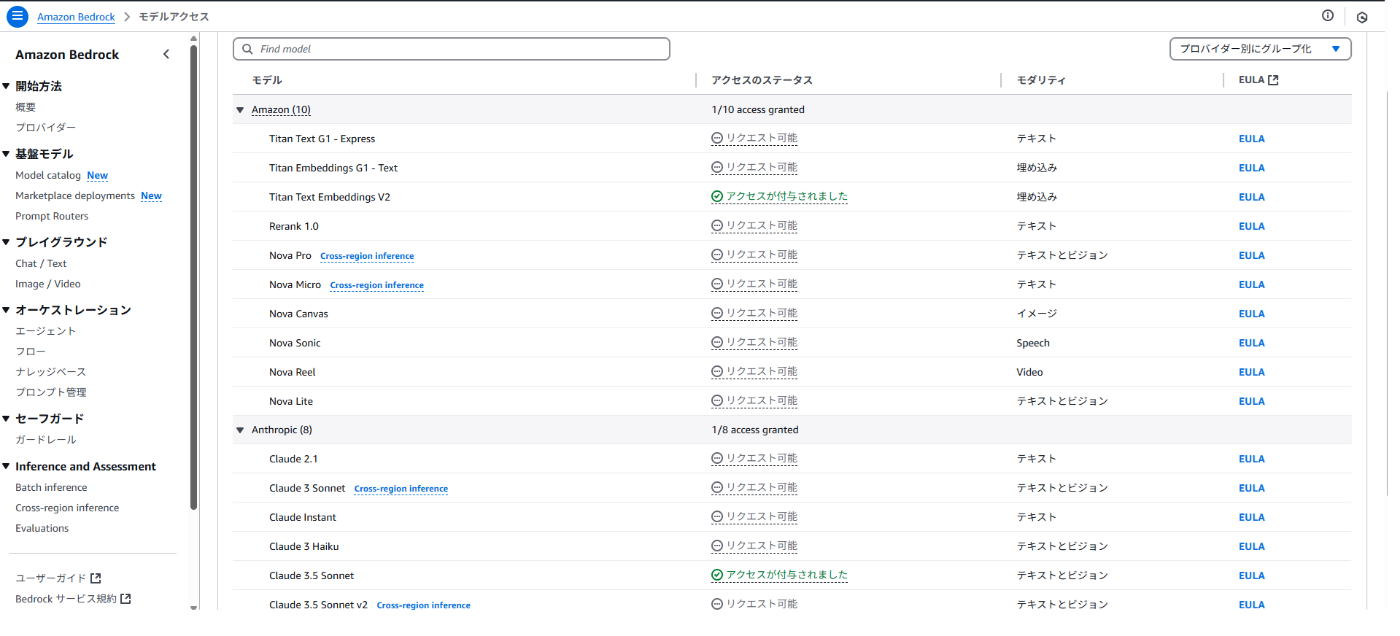Click in the Find model search field

point(451,49)
